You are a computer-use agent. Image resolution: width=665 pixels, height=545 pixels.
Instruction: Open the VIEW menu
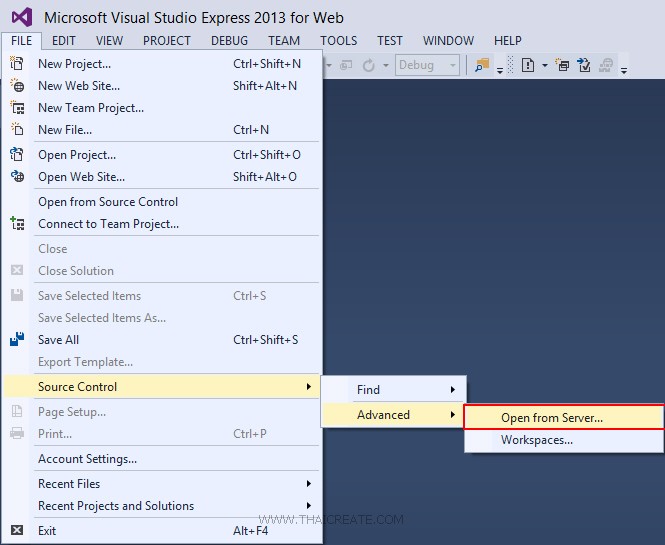point(109,41)
